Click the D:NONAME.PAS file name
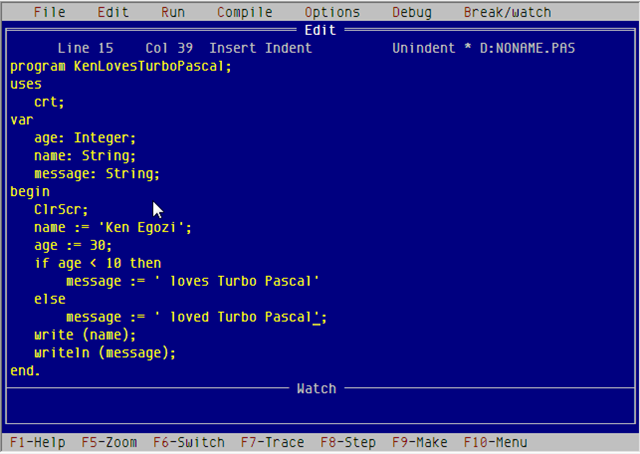 pyautogui.click(x=528, y=48)
